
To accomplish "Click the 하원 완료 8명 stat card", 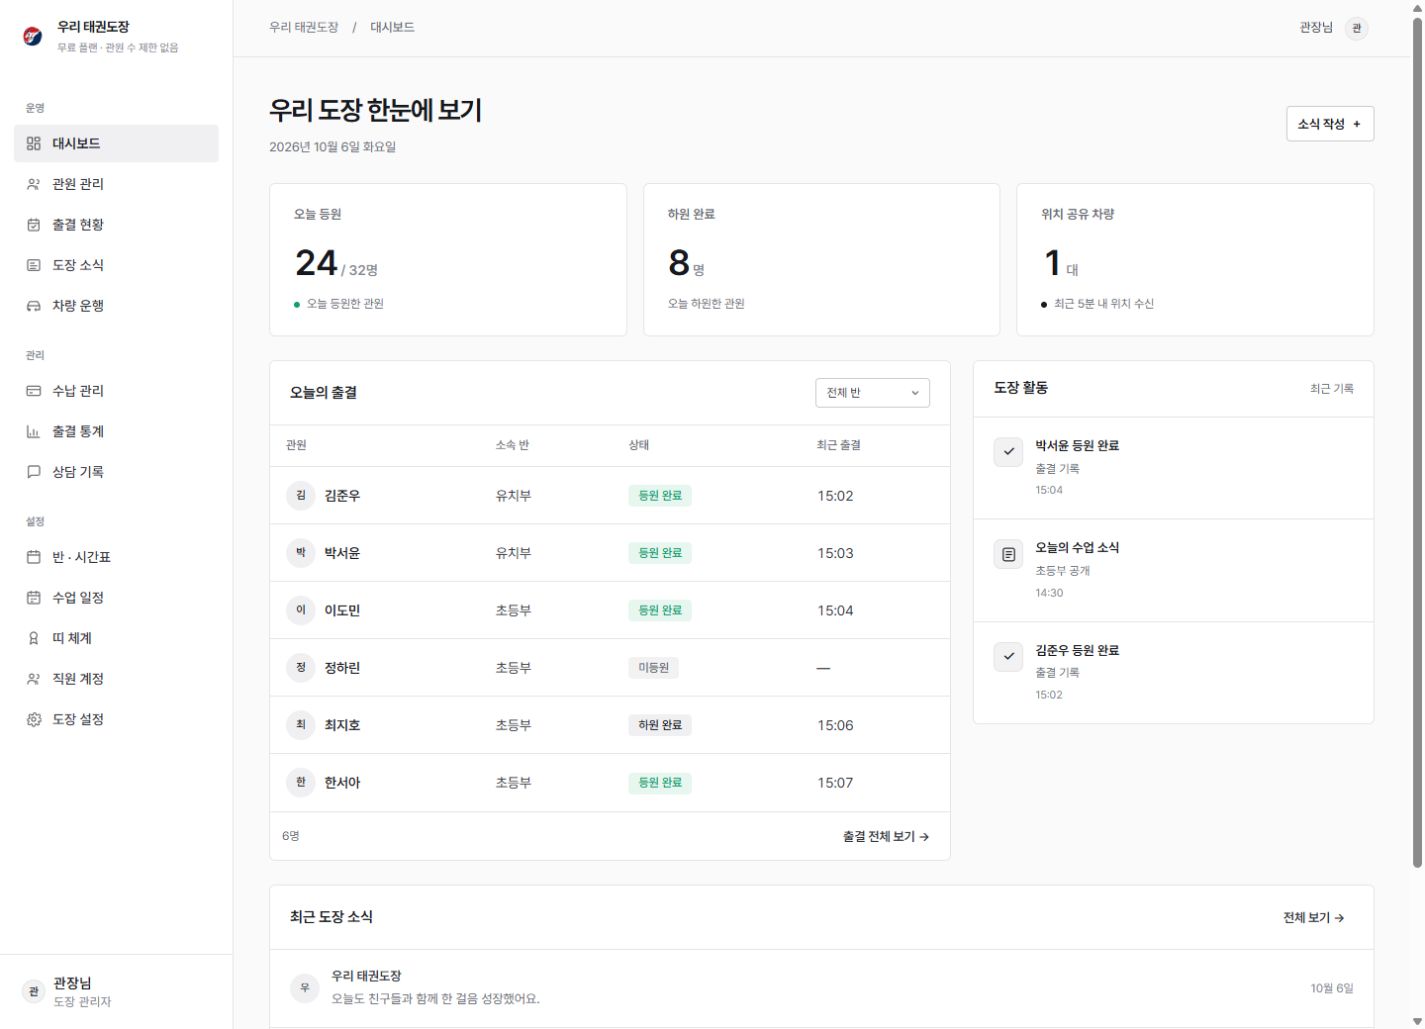I will 822,260.
